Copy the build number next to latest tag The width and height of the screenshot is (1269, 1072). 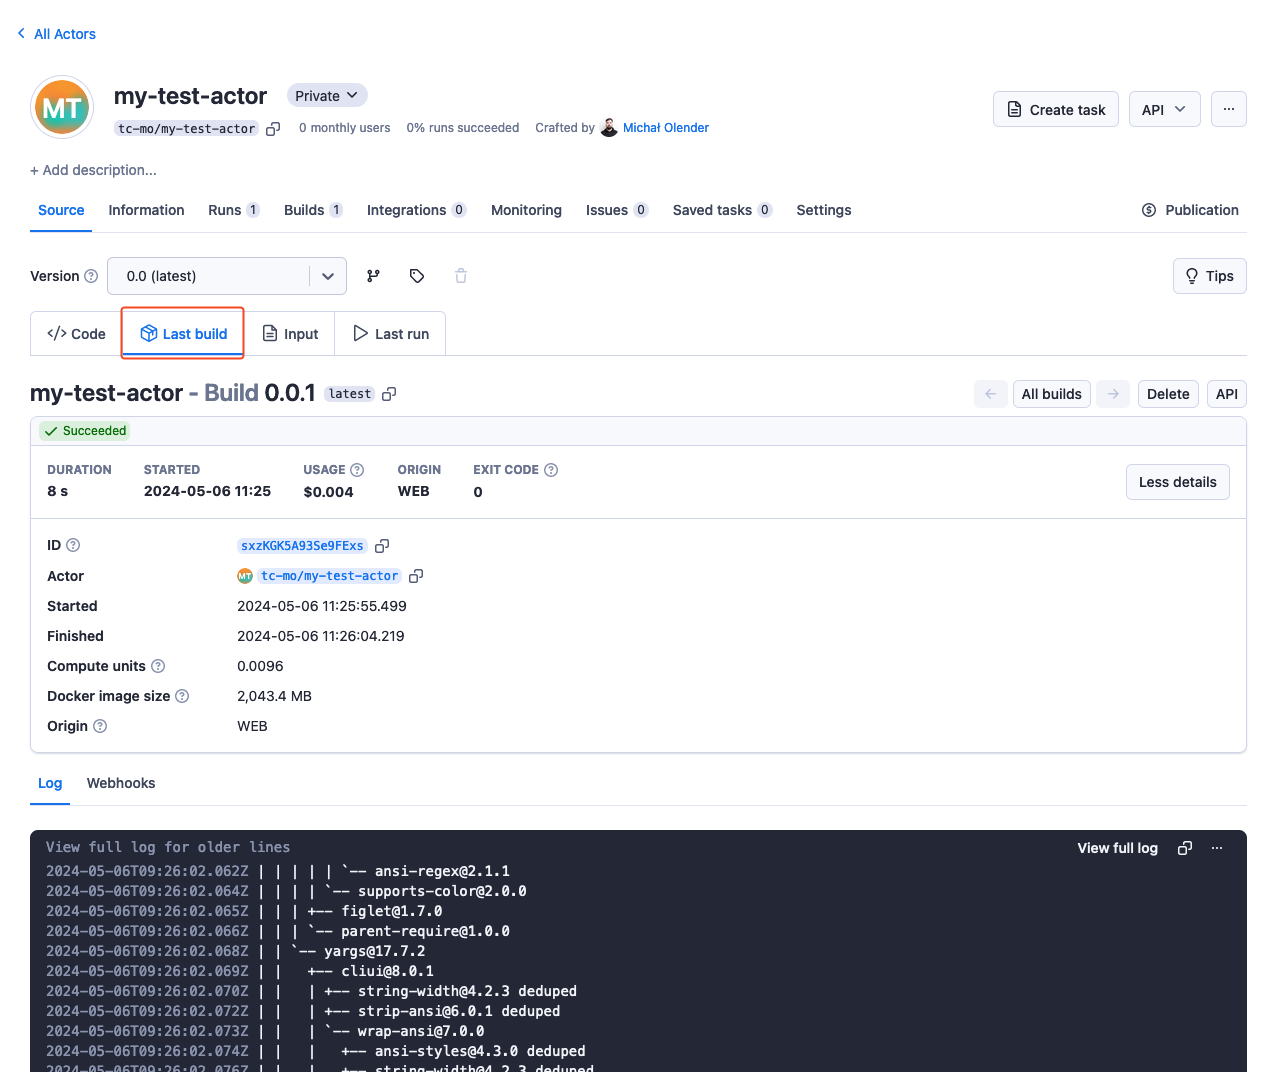coord(390,394)
